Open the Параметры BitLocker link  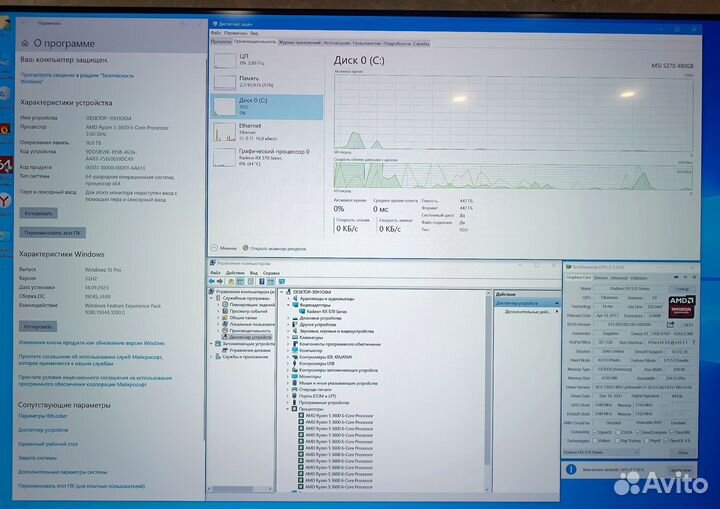(43, 416)
